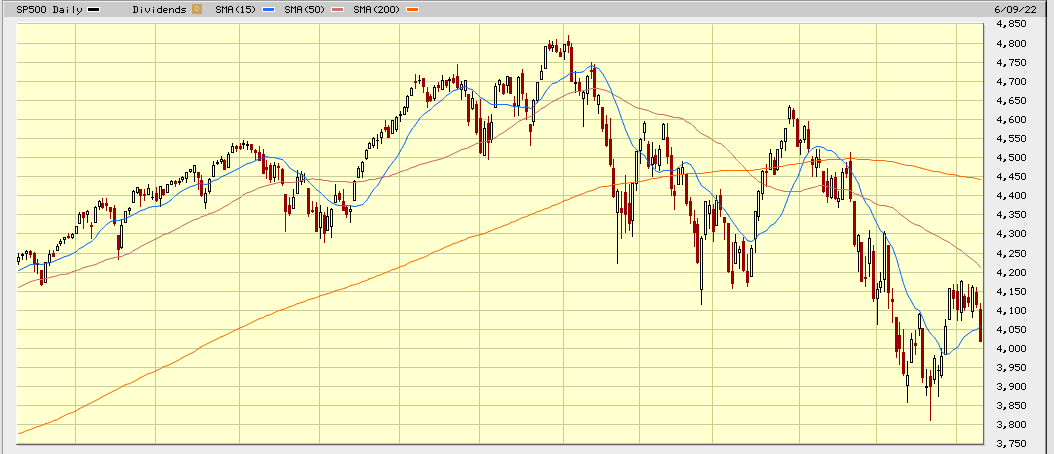Click the orange SMA(200) legend swatch

pyautogui.click(x=412, y=9)
